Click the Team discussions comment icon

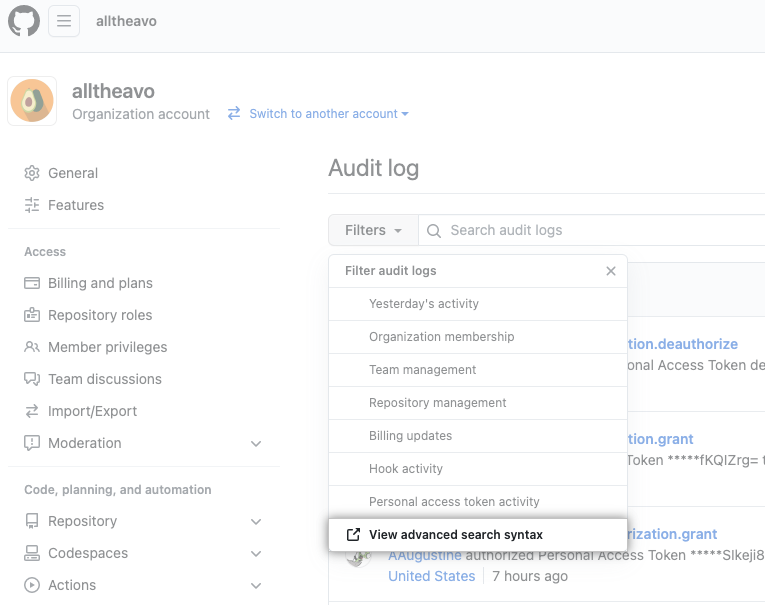point(32,379)
